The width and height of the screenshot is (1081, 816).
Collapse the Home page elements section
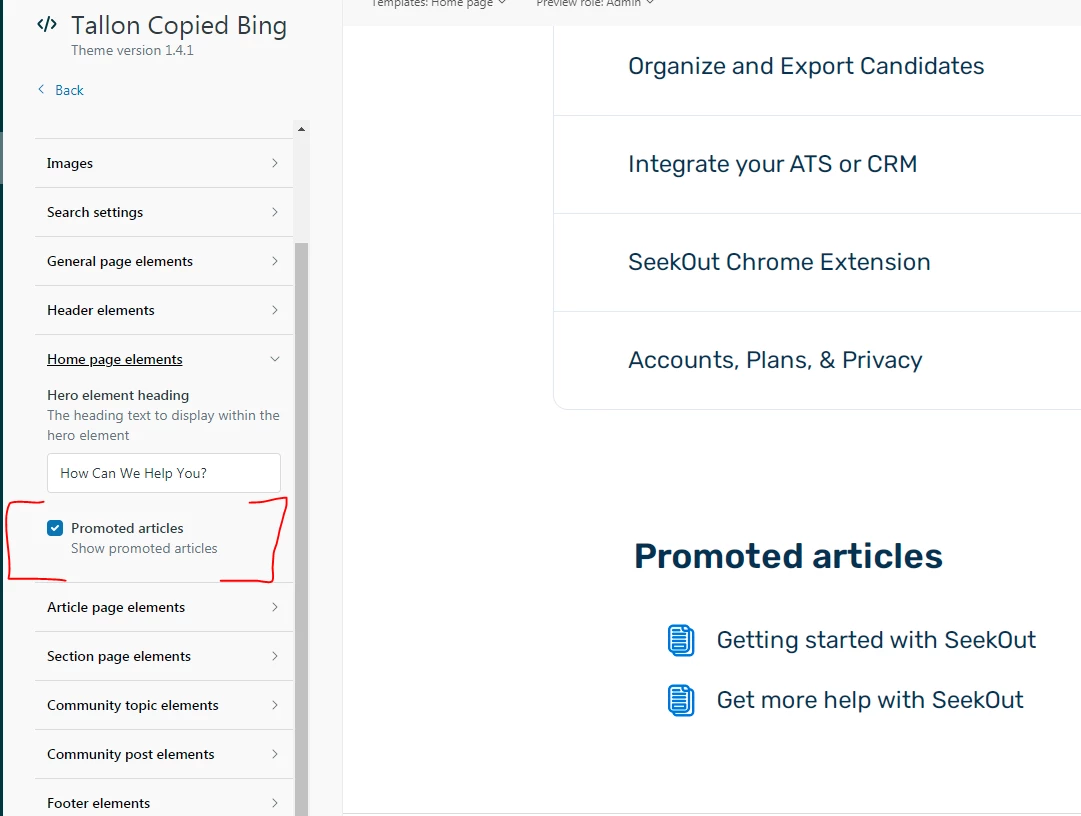pos(164,359)
